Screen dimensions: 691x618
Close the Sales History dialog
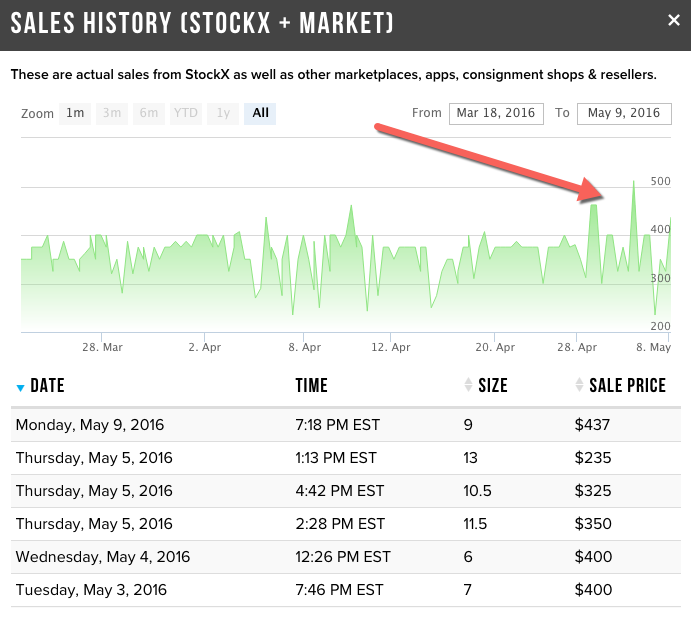click(673, 20)
